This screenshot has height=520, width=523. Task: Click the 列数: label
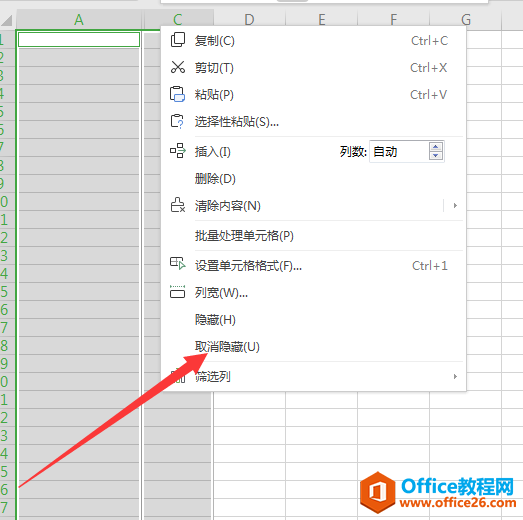[353, 152]
